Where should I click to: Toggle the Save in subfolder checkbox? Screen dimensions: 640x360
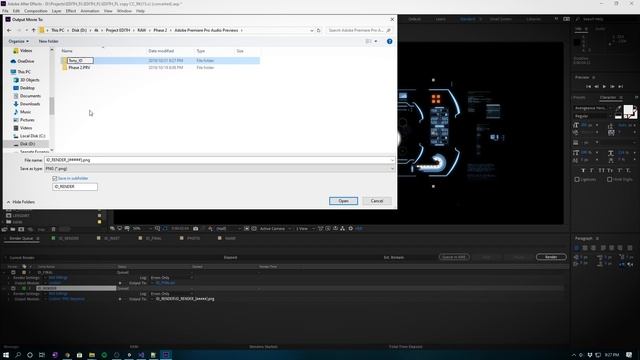(x=55, y=178)
